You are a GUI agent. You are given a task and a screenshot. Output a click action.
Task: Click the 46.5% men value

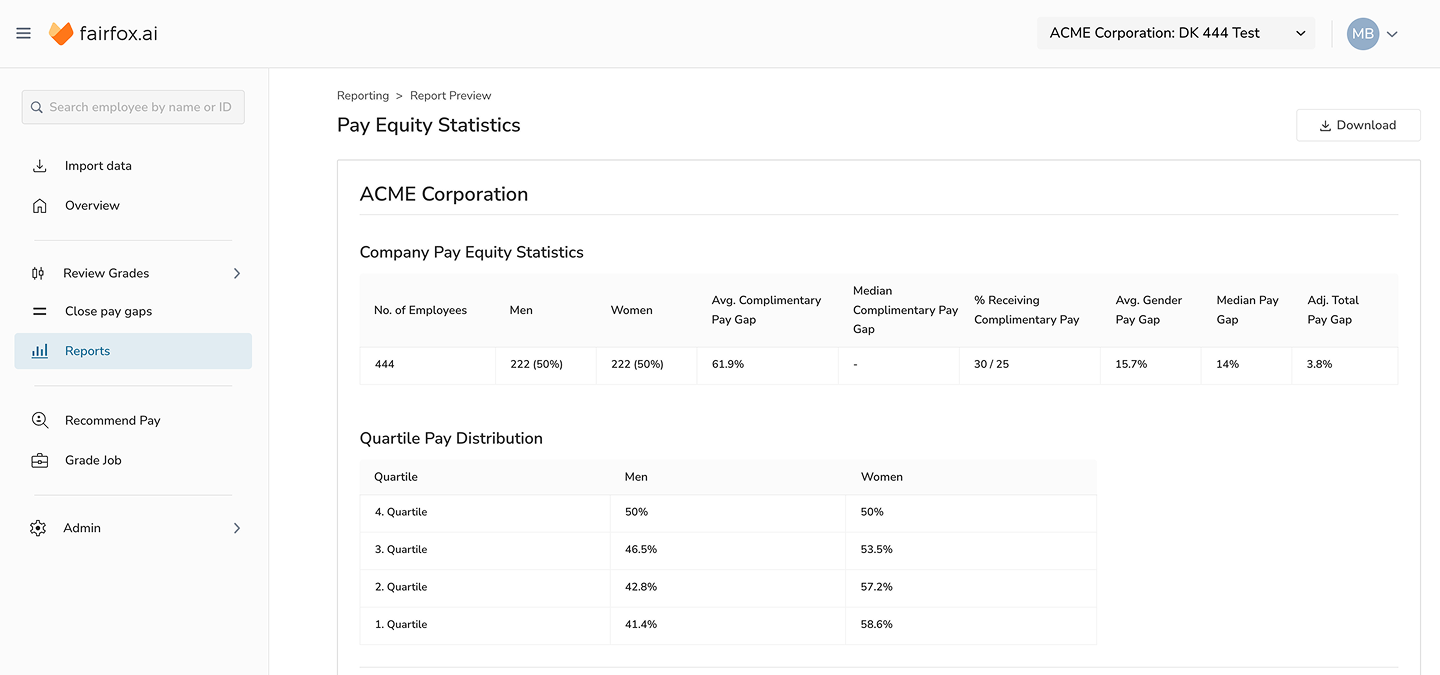[641, 550]
